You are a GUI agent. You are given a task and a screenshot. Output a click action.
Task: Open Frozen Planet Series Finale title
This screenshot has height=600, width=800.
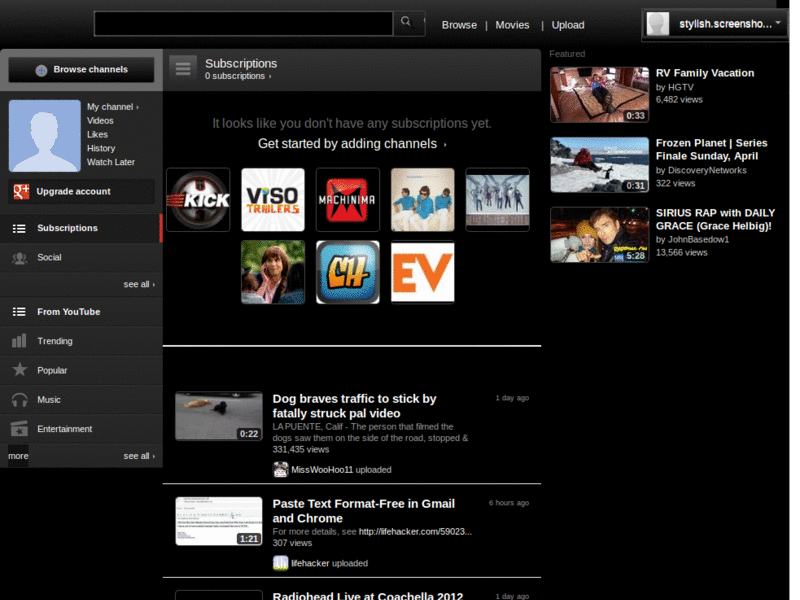click(711, 149)
